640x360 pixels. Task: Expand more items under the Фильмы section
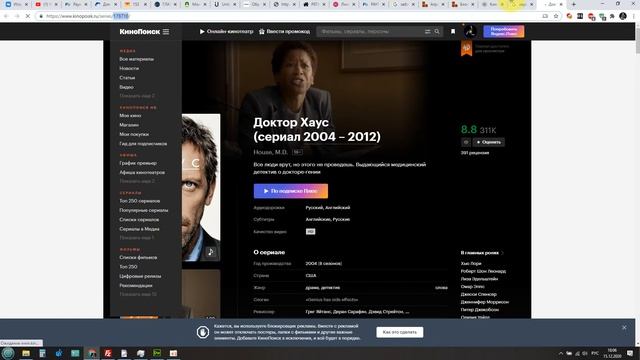point(138,294)
